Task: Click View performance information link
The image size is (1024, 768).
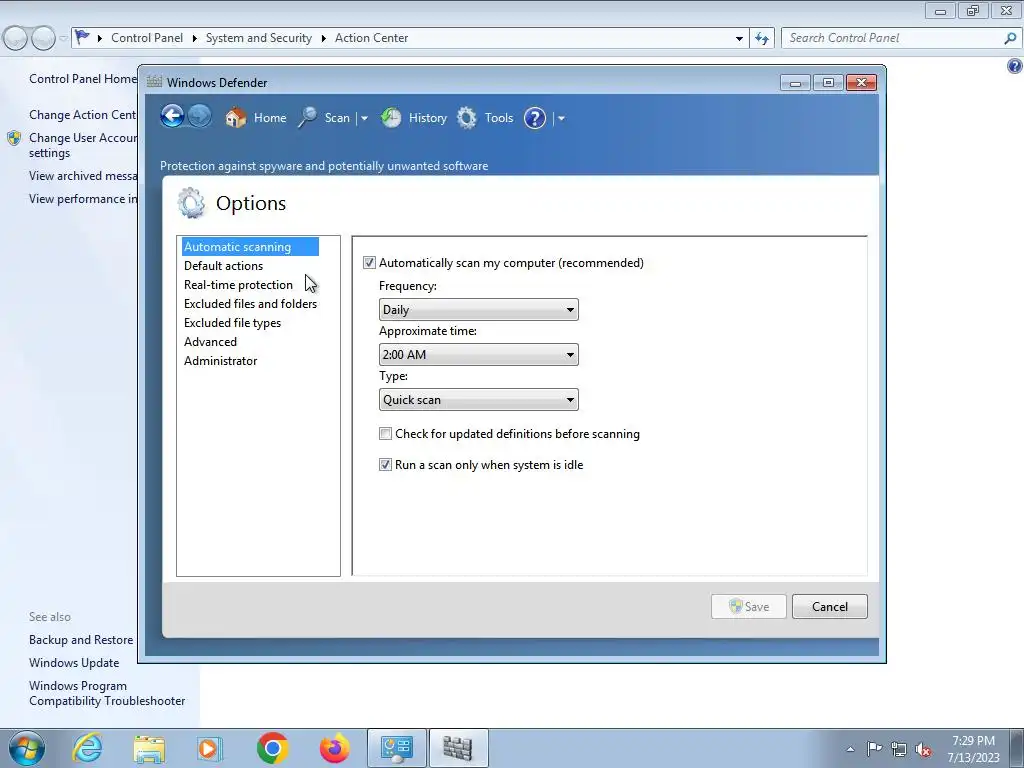Action: 83,199
